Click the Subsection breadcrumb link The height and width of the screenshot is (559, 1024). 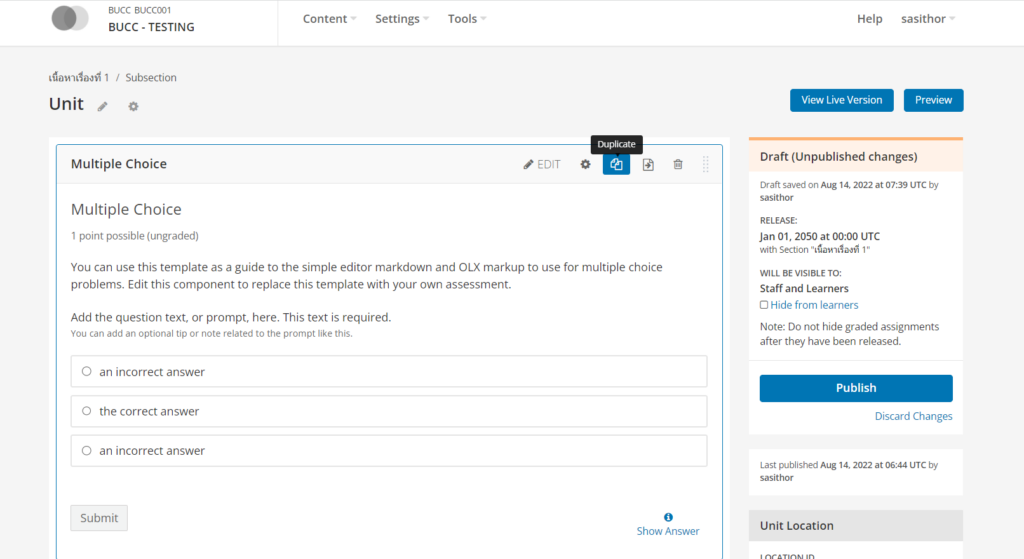pyautogui.click(x=151, y=77)
